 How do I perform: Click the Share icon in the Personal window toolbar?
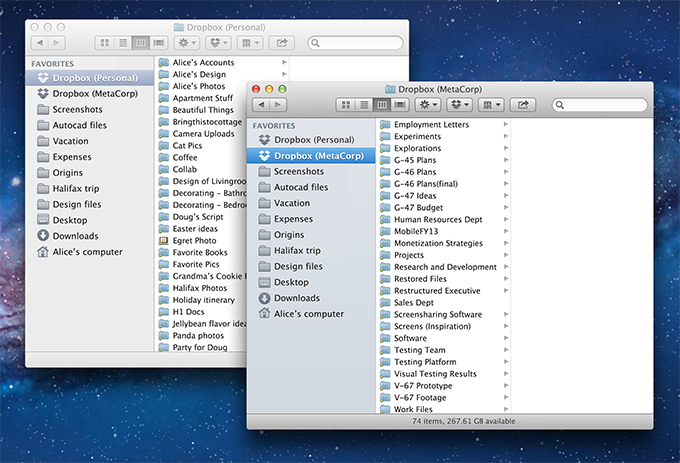pyautogui.click(x=281, y=43)
